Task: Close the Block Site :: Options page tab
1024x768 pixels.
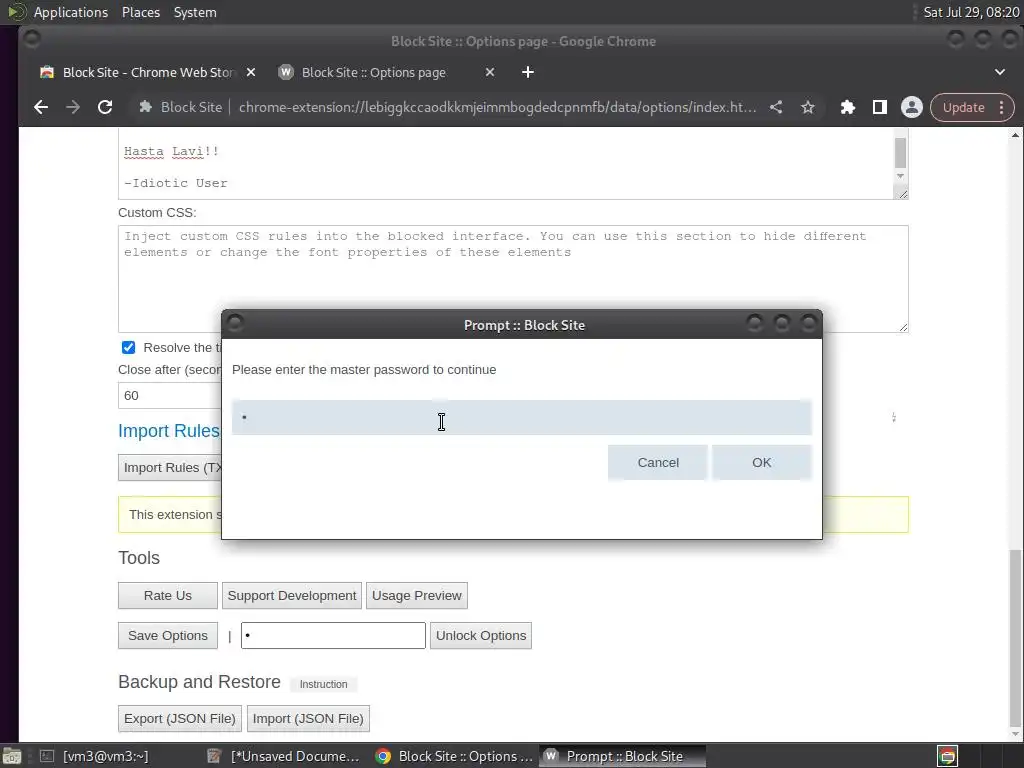Action: click(490, 72)
